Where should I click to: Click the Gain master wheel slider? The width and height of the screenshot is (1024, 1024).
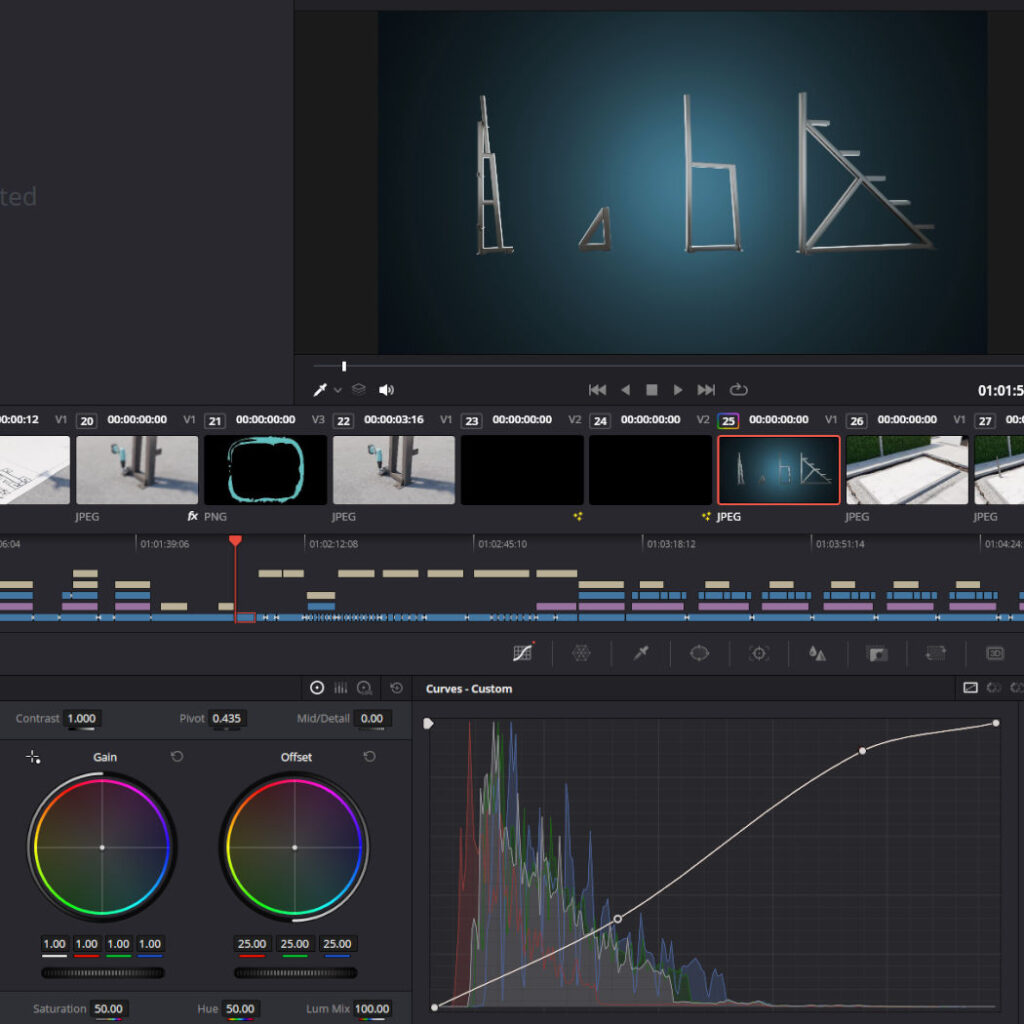pos(103,972)
